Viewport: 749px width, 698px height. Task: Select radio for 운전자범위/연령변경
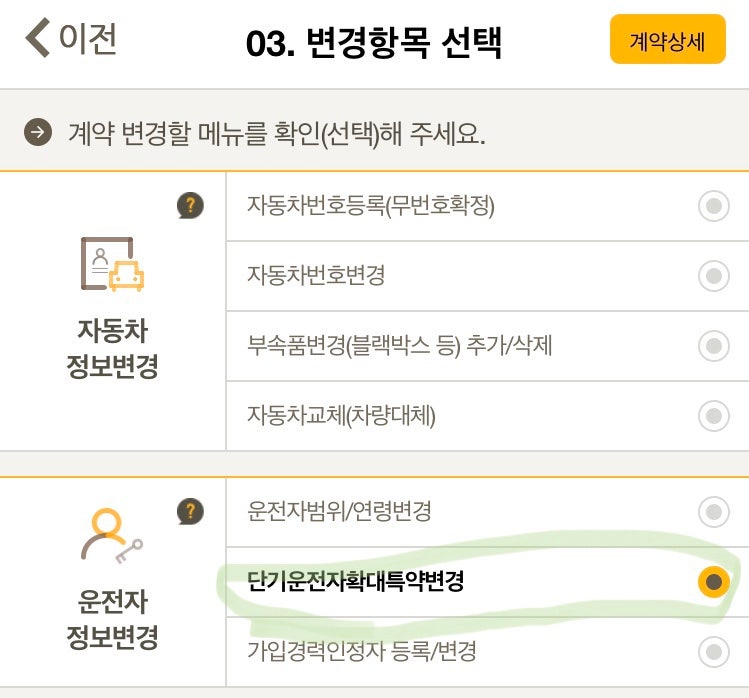click(x=713, y=512)
